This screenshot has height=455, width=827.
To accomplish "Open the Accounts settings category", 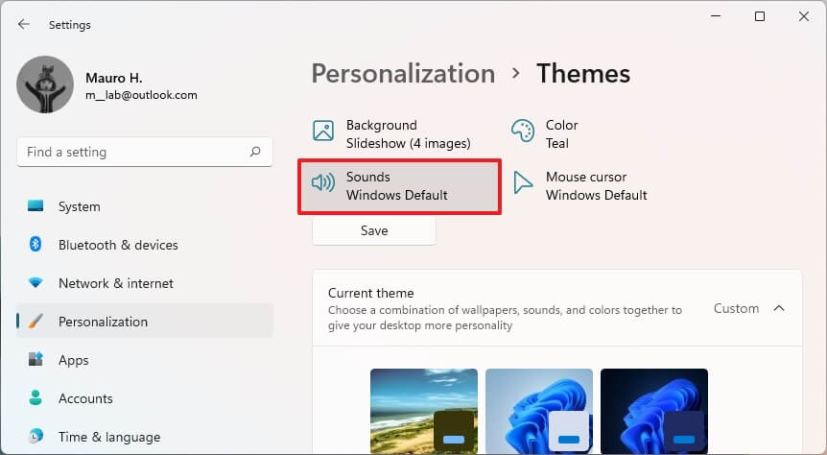I will (x=145, y=399).
